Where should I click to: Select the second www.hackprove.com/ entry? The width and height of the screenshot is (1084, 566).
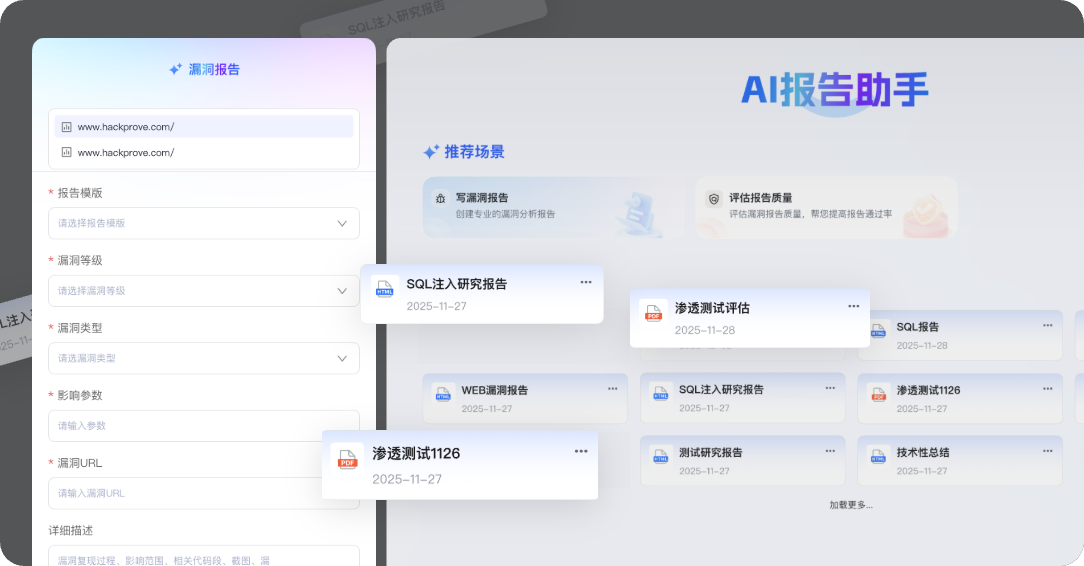(x=204, y=152)
